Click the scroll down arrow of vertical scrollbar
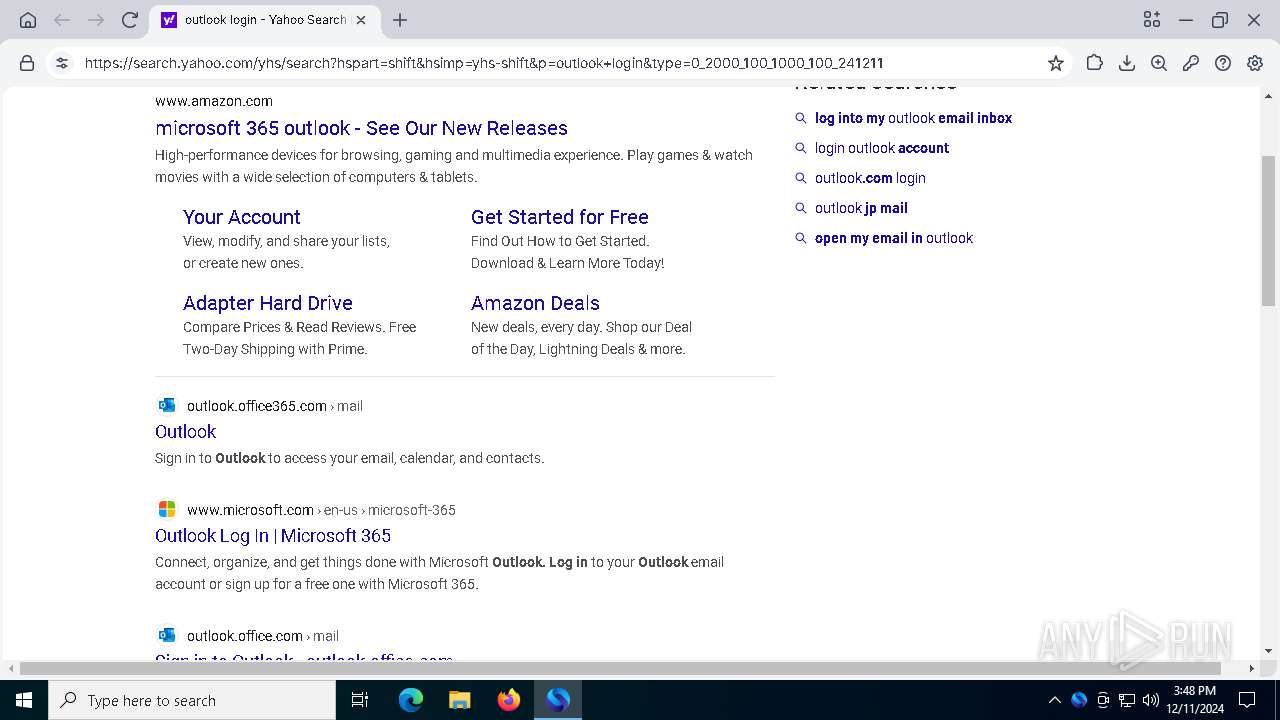Screen dimensions: 1280x720 click(1268, 651)
